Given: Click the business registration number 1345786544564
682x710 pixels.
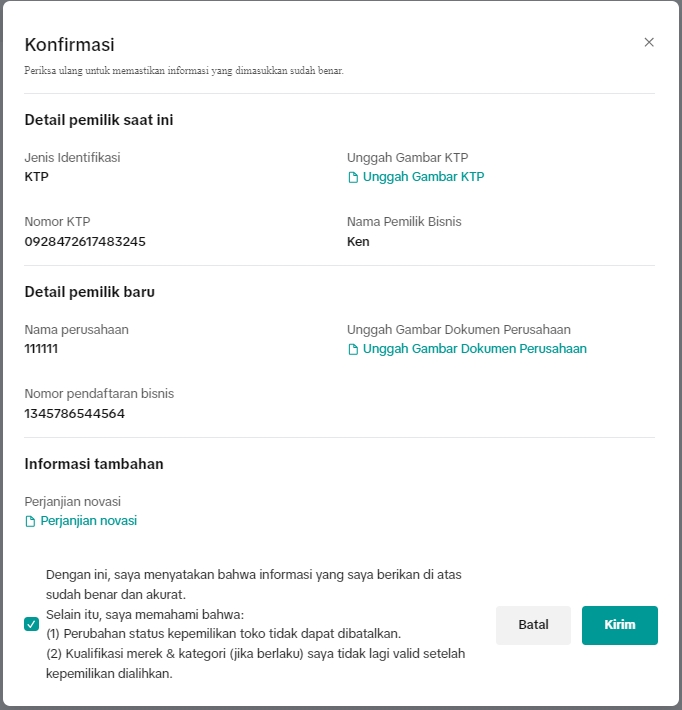Looking at the screenshot, I should [x=74, y=413].
